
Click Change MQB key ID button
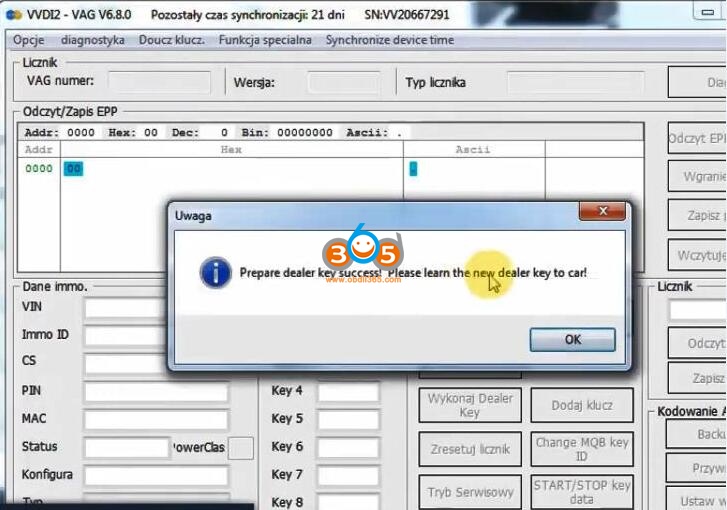(x=582, y=449)
